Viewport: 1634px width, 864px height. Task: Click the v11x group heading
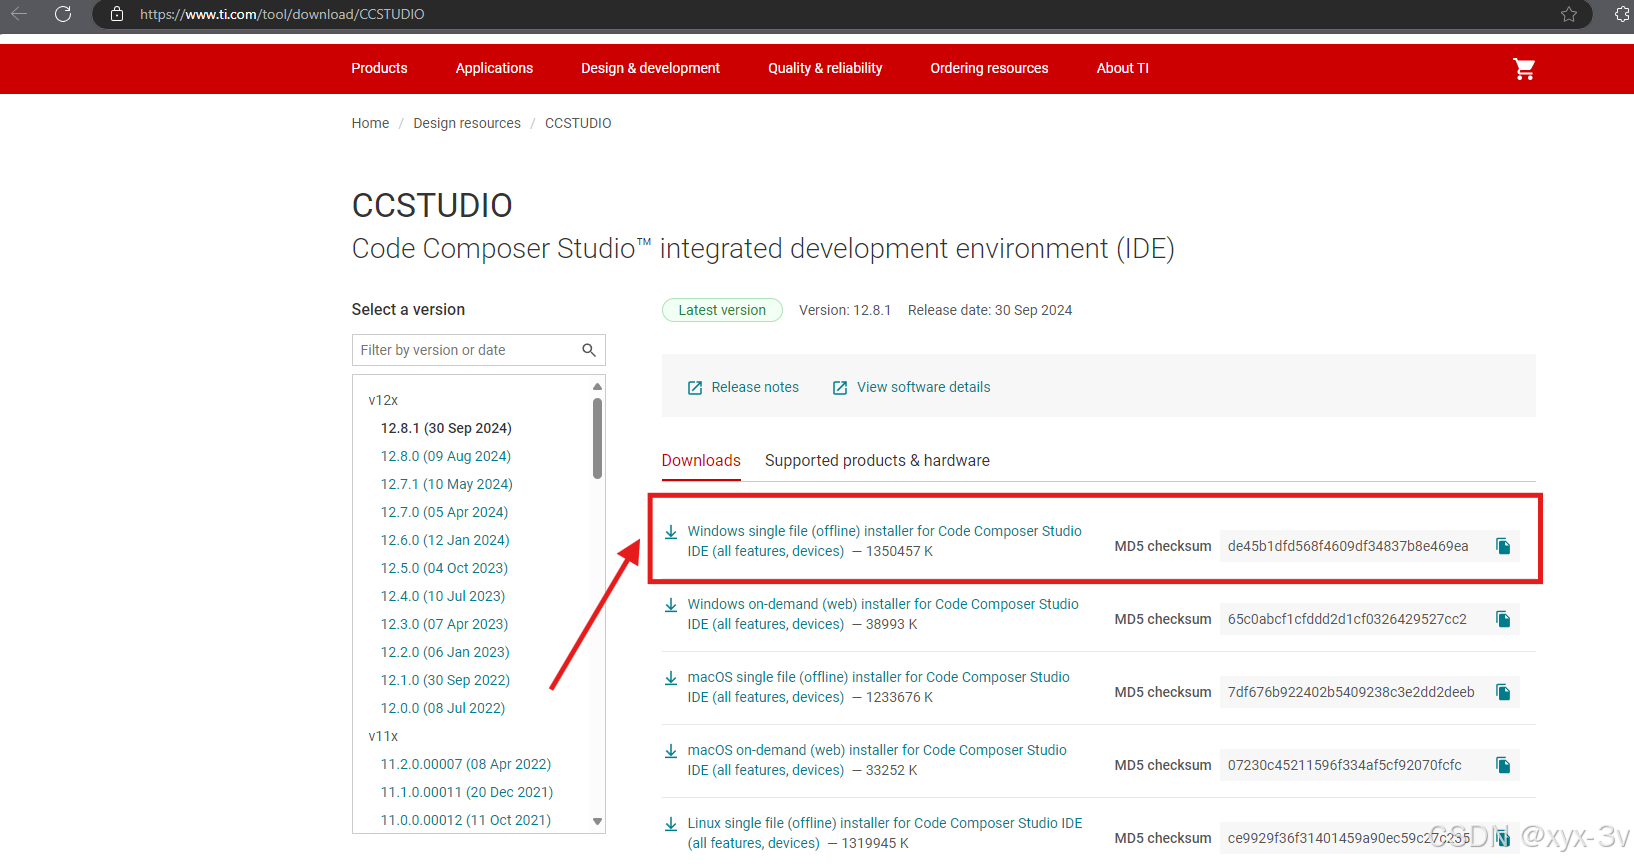coord(383,736)
